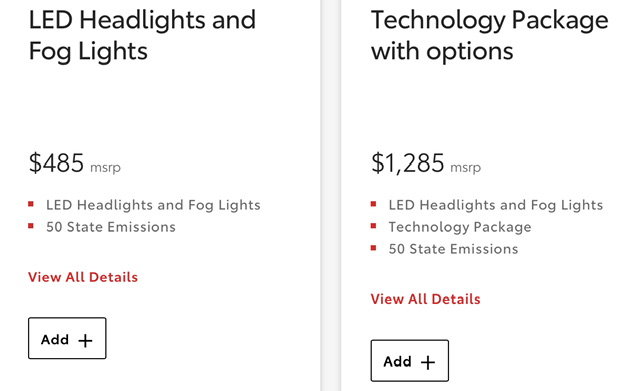Add the LED Headlights and Fog Lights package

(x=67, y=338)
